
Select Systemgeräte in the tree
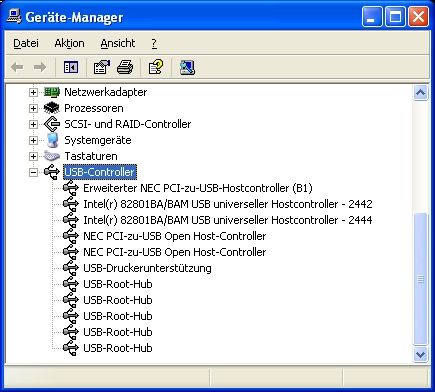98,140
